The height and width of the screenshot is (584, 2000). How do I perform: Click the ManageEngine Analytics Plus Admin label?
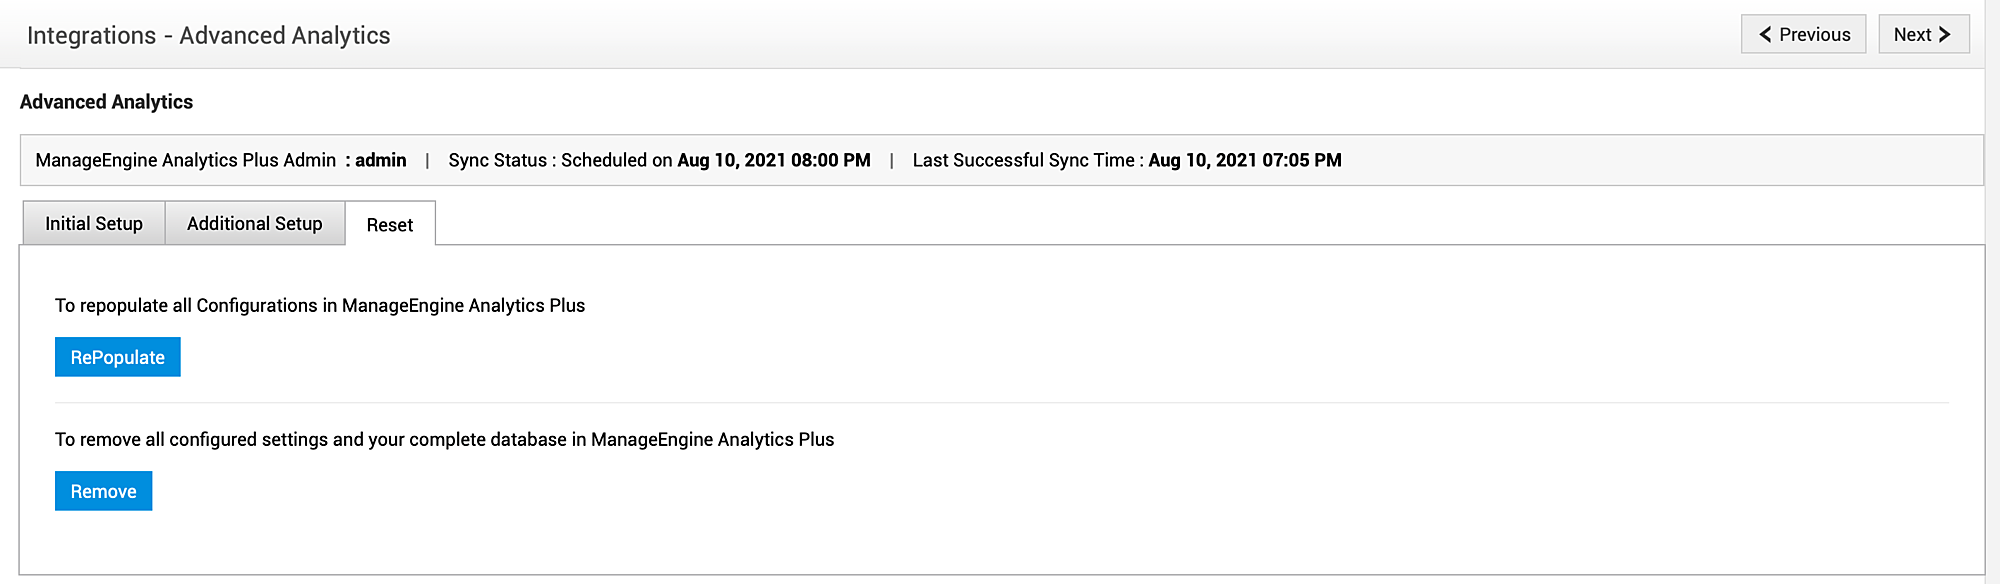(186, 160)
